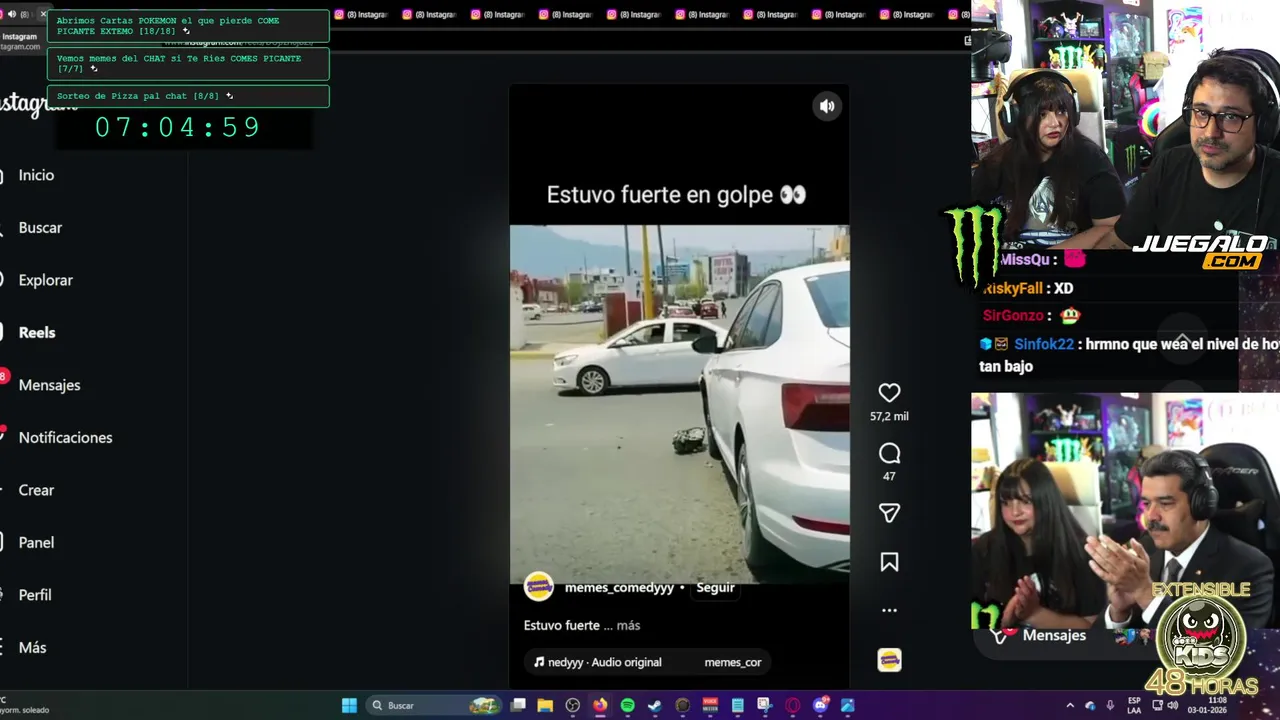Open Steam from the taskbar

click(654, 705)
